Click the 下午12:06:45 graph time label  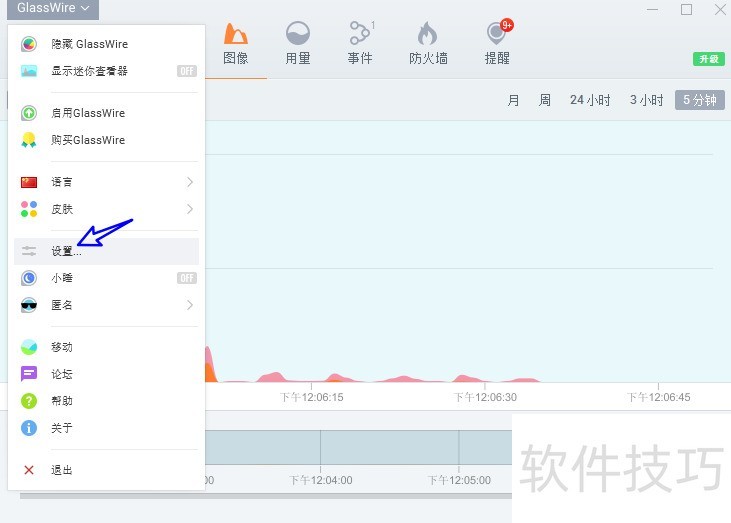[658, 398]
